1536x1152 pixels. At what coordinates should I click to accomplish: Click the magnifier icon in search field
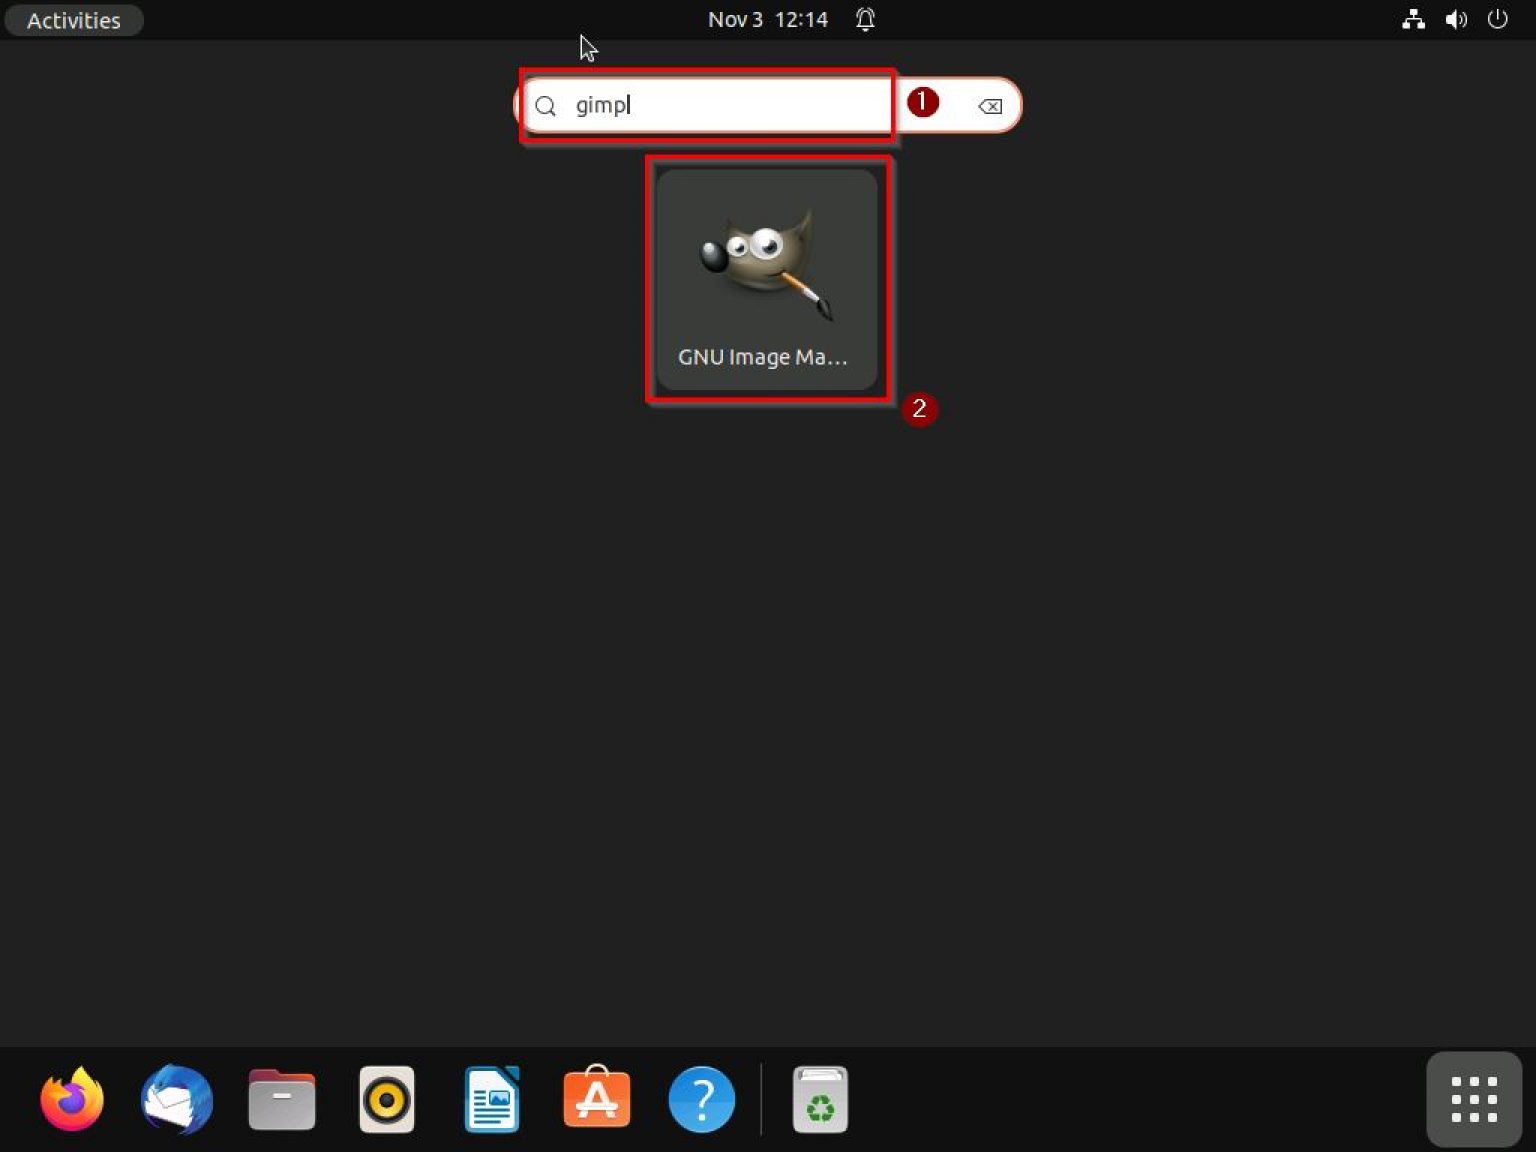click(546, 105)
